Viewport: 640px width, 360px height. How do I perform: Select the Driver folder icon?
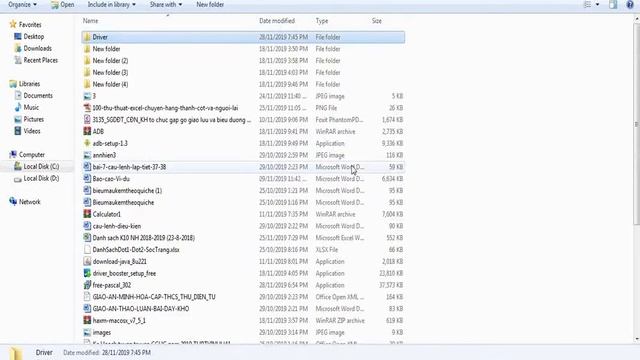coord(87,37)
